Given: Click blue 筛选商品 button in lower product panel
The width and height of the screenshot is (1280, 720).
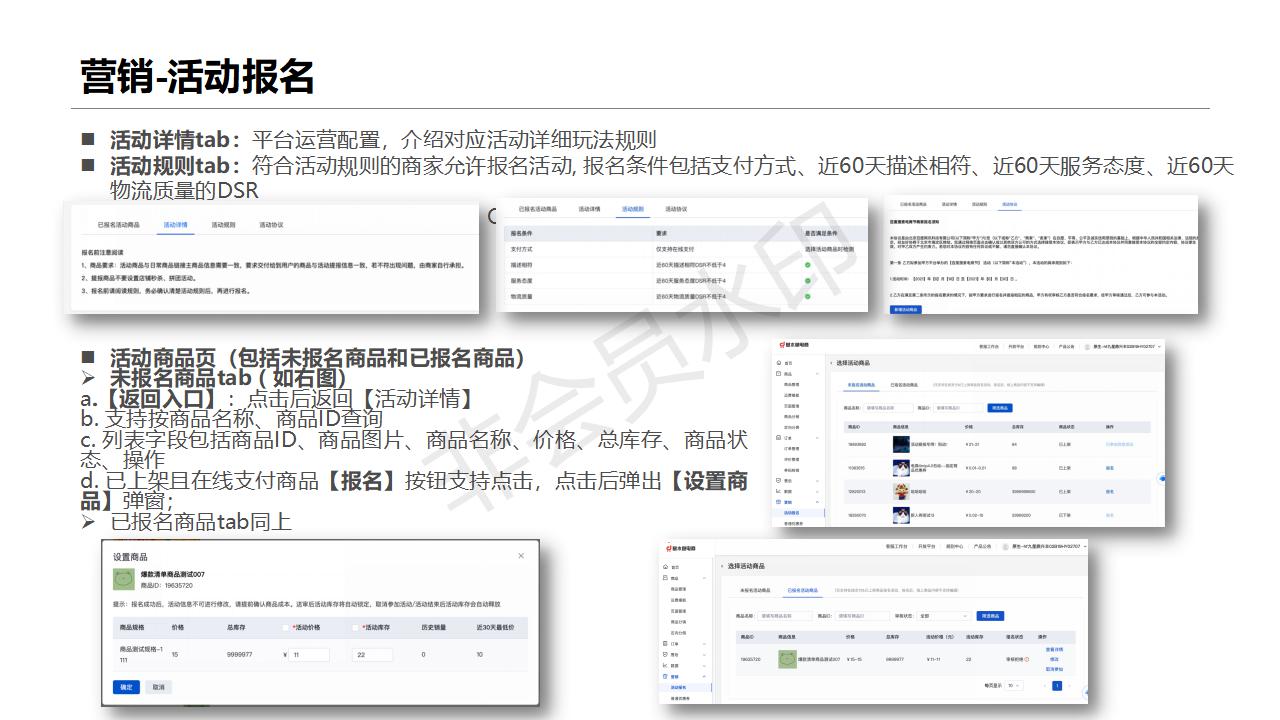Looking at the screenshot, I should (x=990, y=616).
